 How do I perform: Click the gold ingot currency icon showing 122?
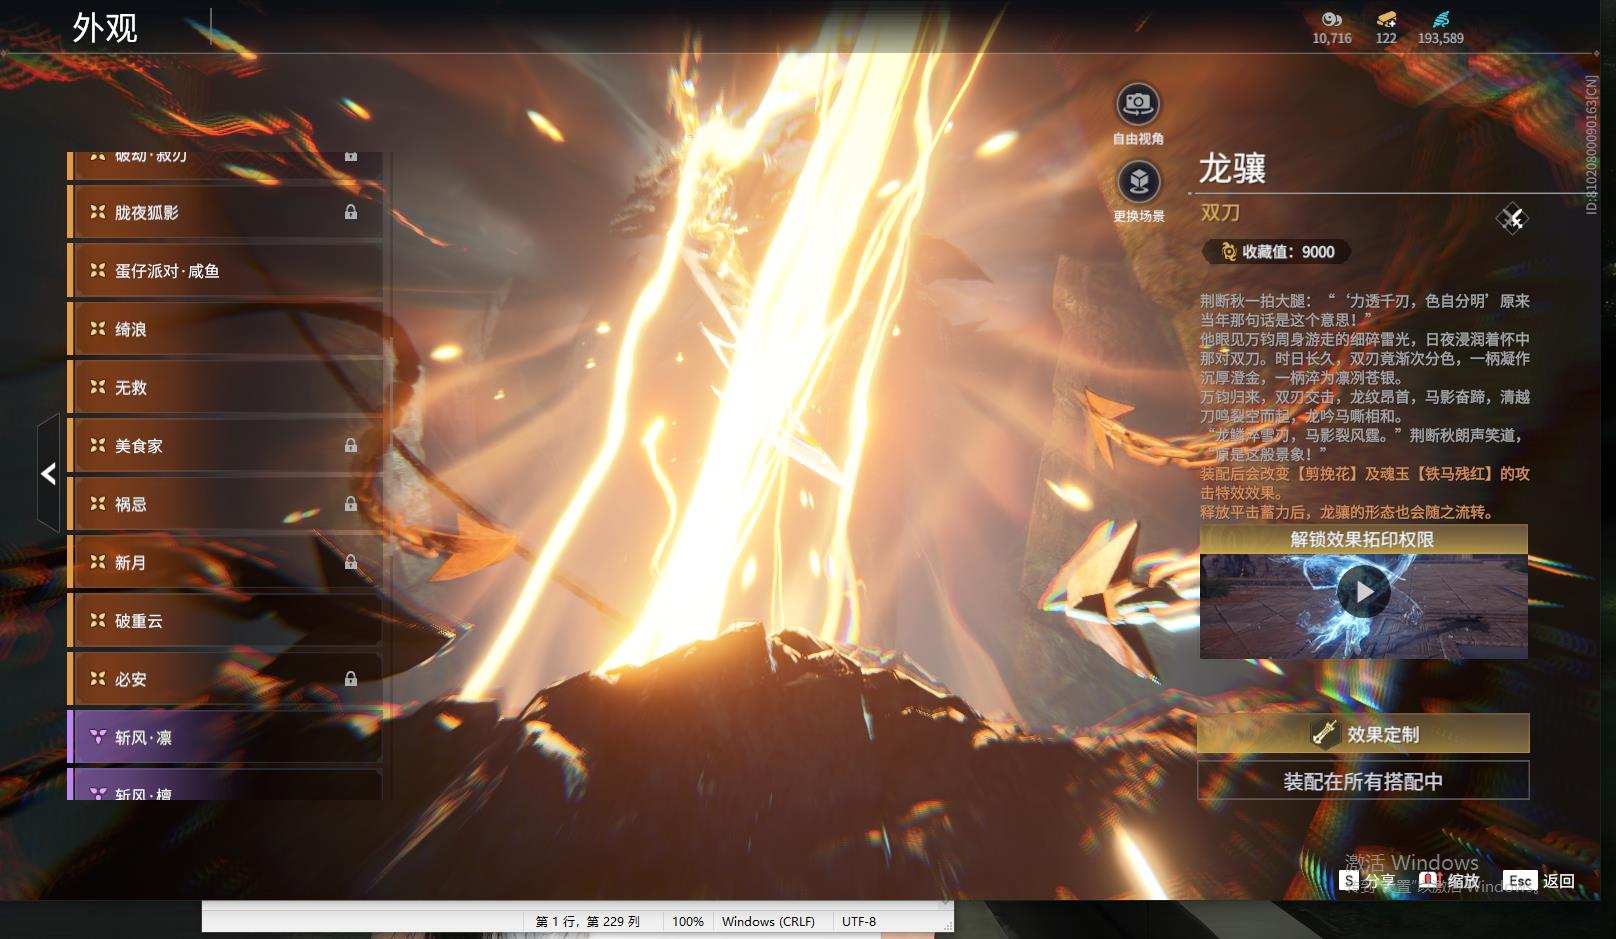click(1386, 19)
